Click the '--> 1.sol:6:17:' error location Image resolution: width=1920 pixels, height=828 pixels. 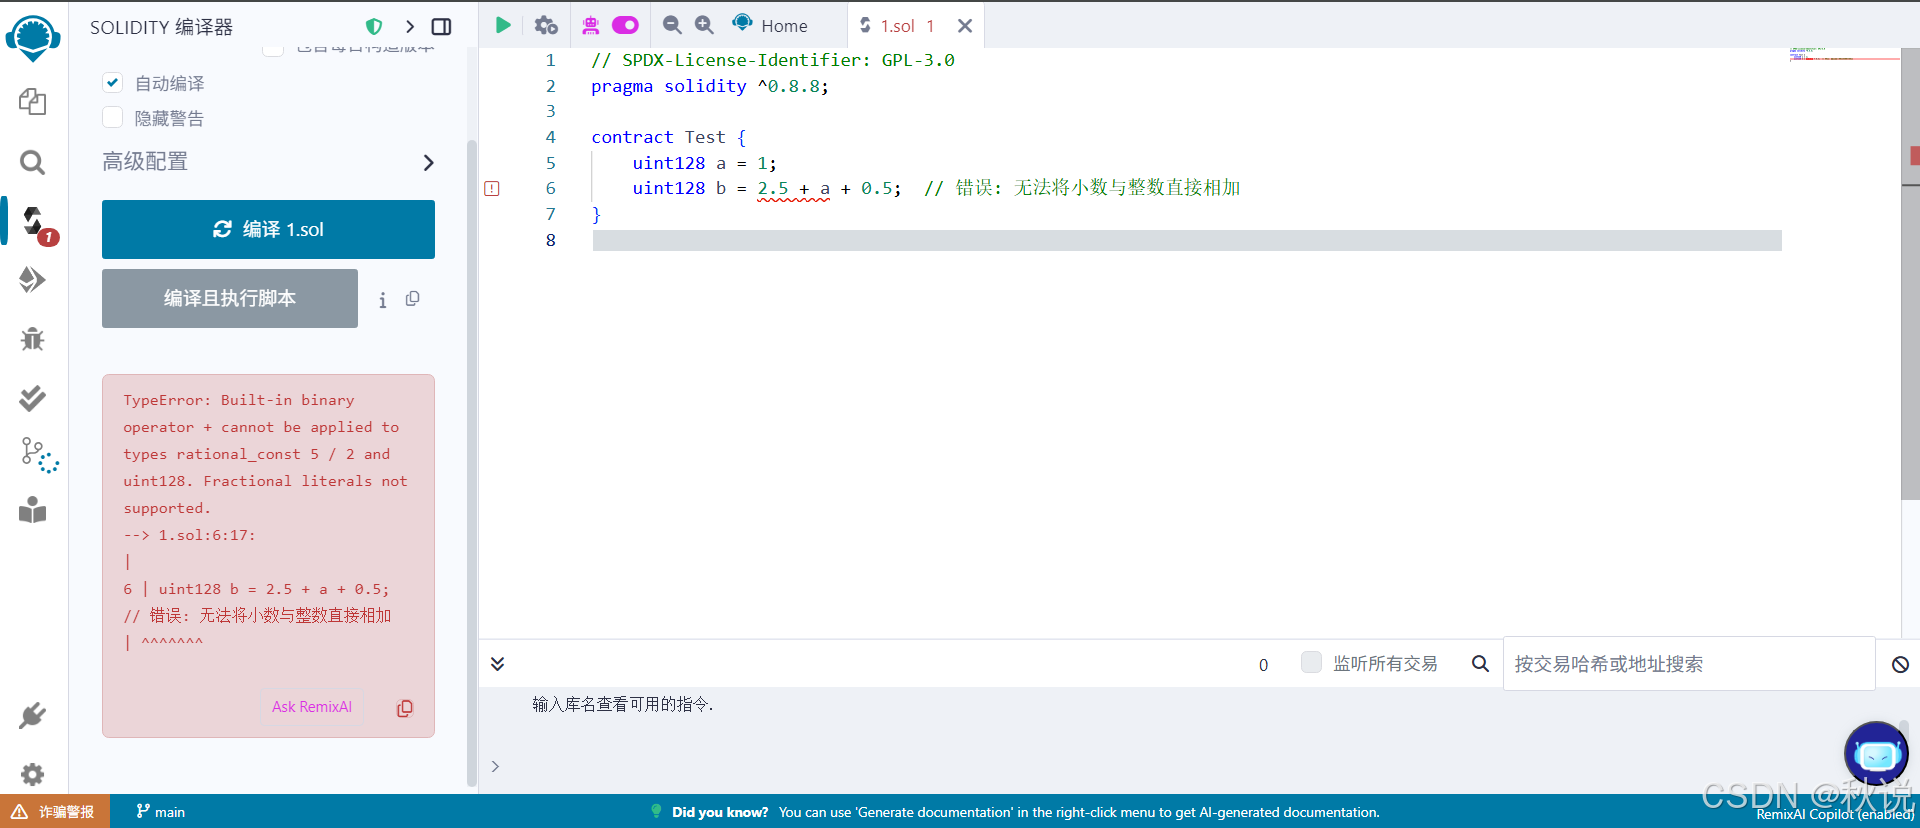[x=189, y=535]
